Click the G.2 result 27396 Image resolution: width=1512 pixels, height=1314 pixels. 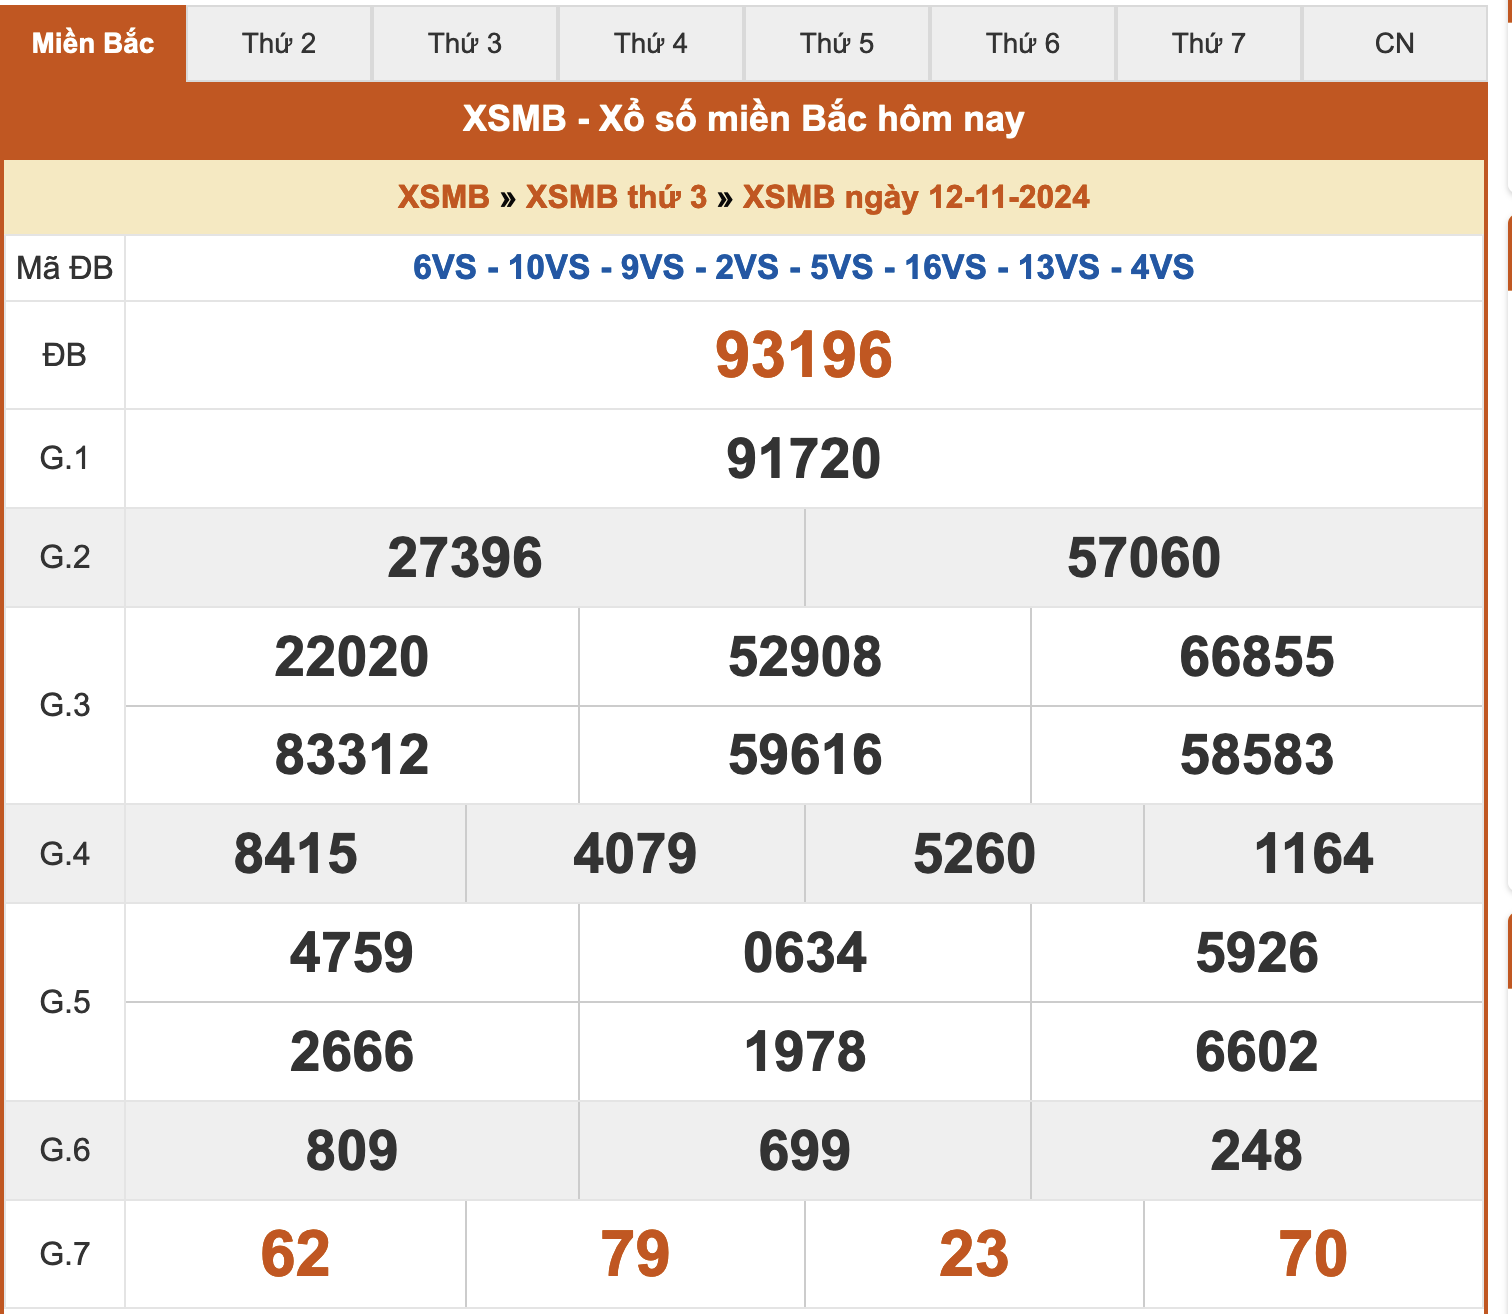(x=465, y=558)
